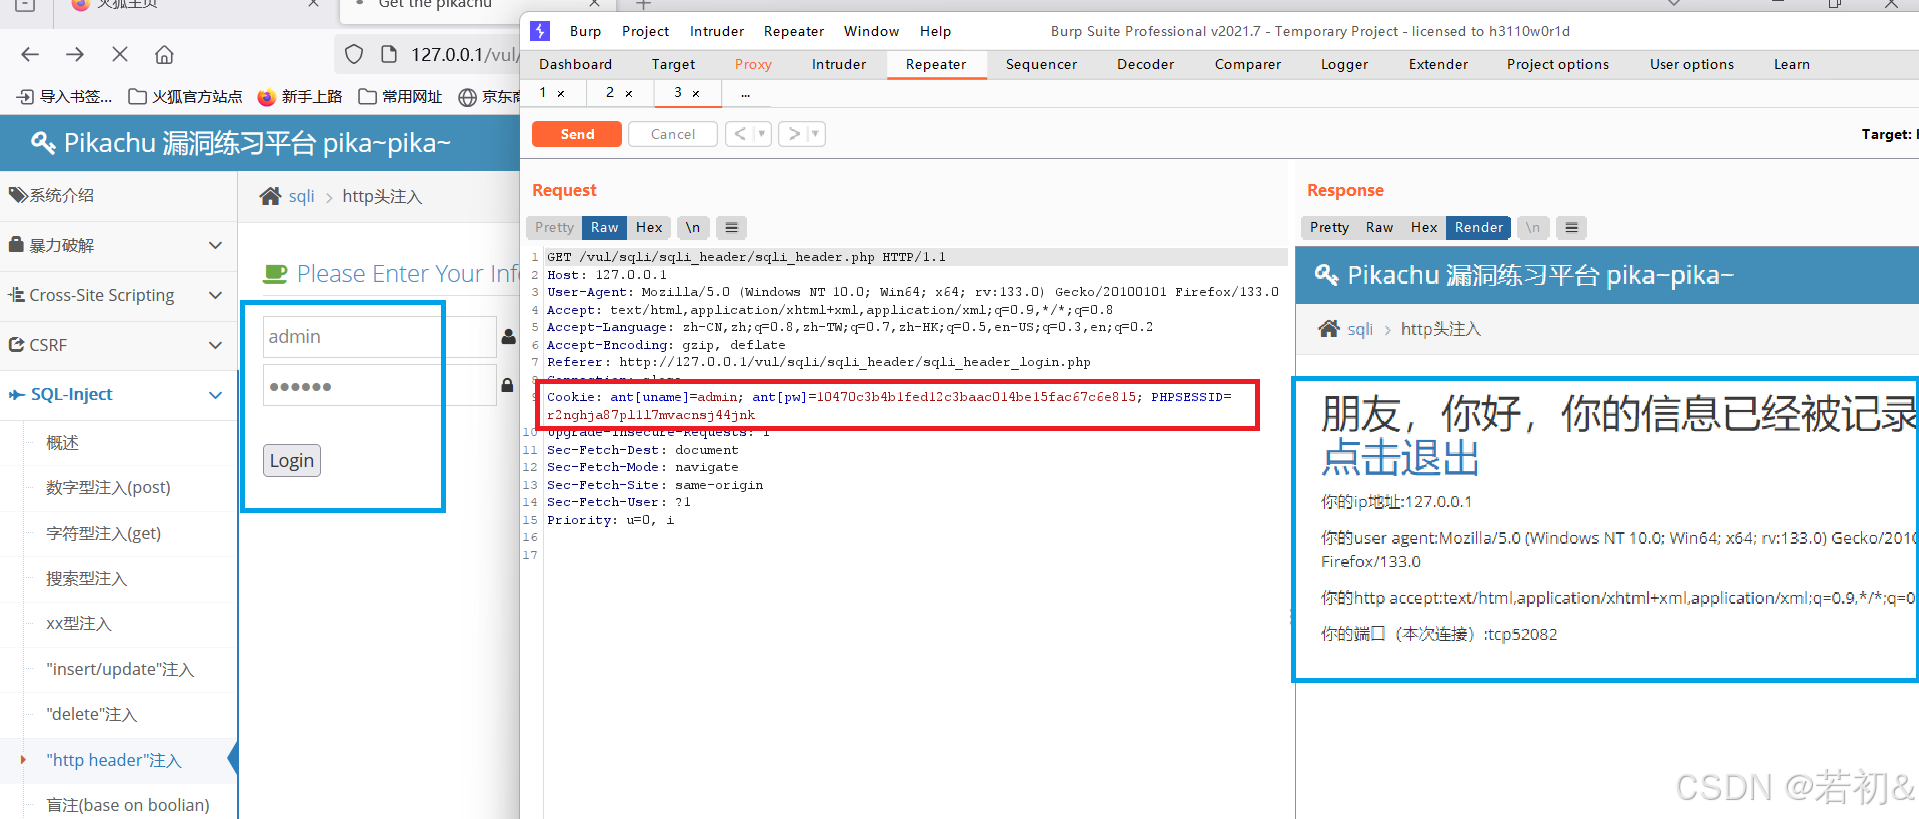Viewport: 1919px width, 819px height.
Task: Click 导入书签 bookmark item
Action: tap(65, 97)
